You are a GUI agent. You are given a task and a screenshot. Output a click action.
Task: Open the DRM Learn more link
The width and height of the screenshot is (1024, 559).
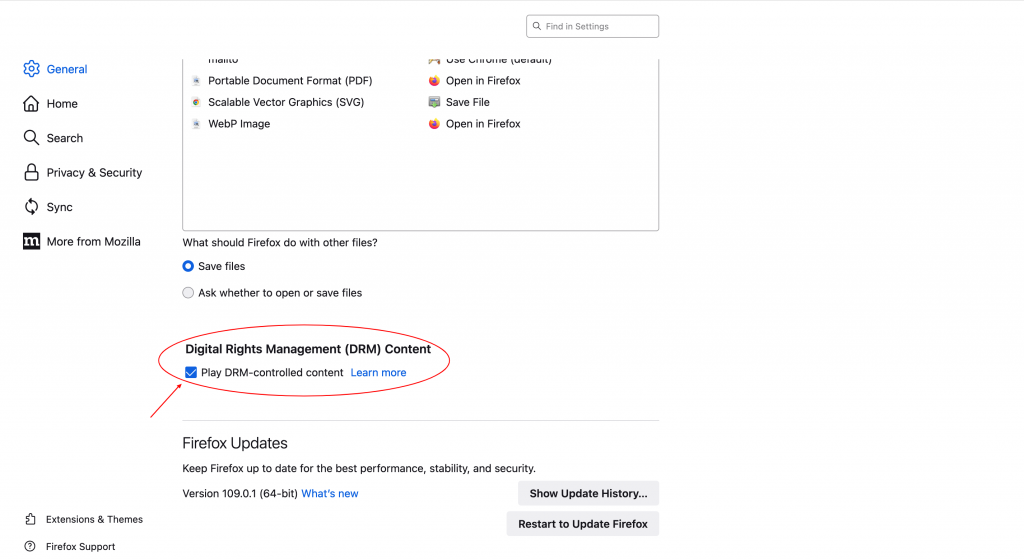click(x=378, y=373)
